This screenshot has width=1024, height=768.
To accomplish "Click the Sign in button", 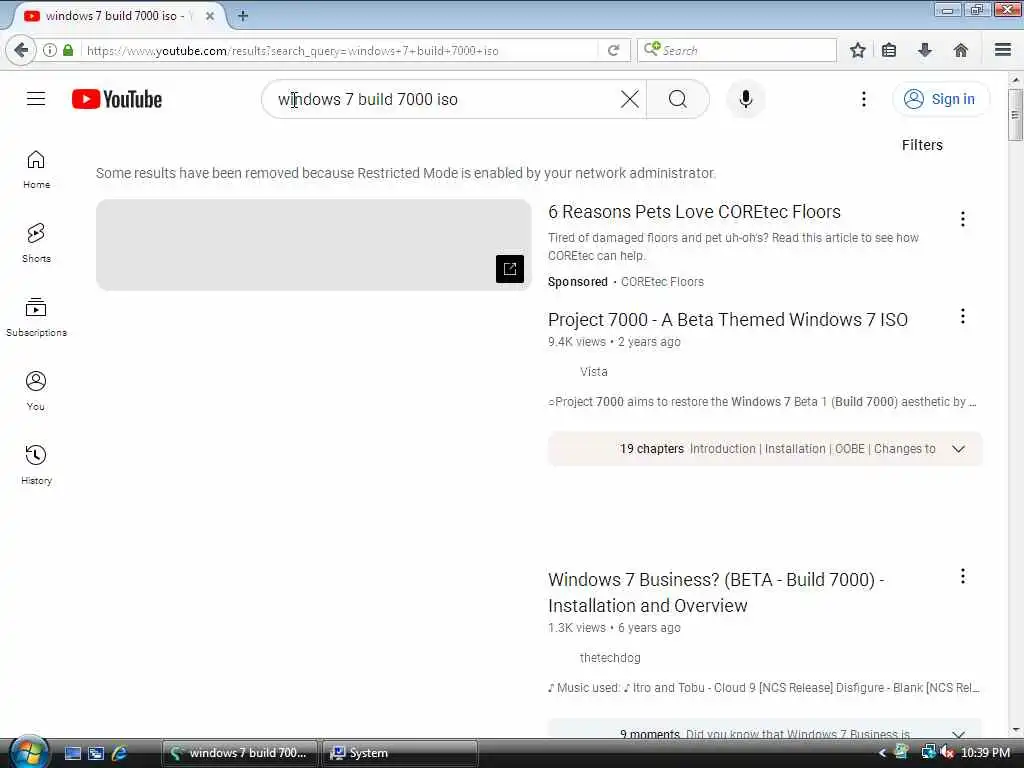I will click(940, 99).
